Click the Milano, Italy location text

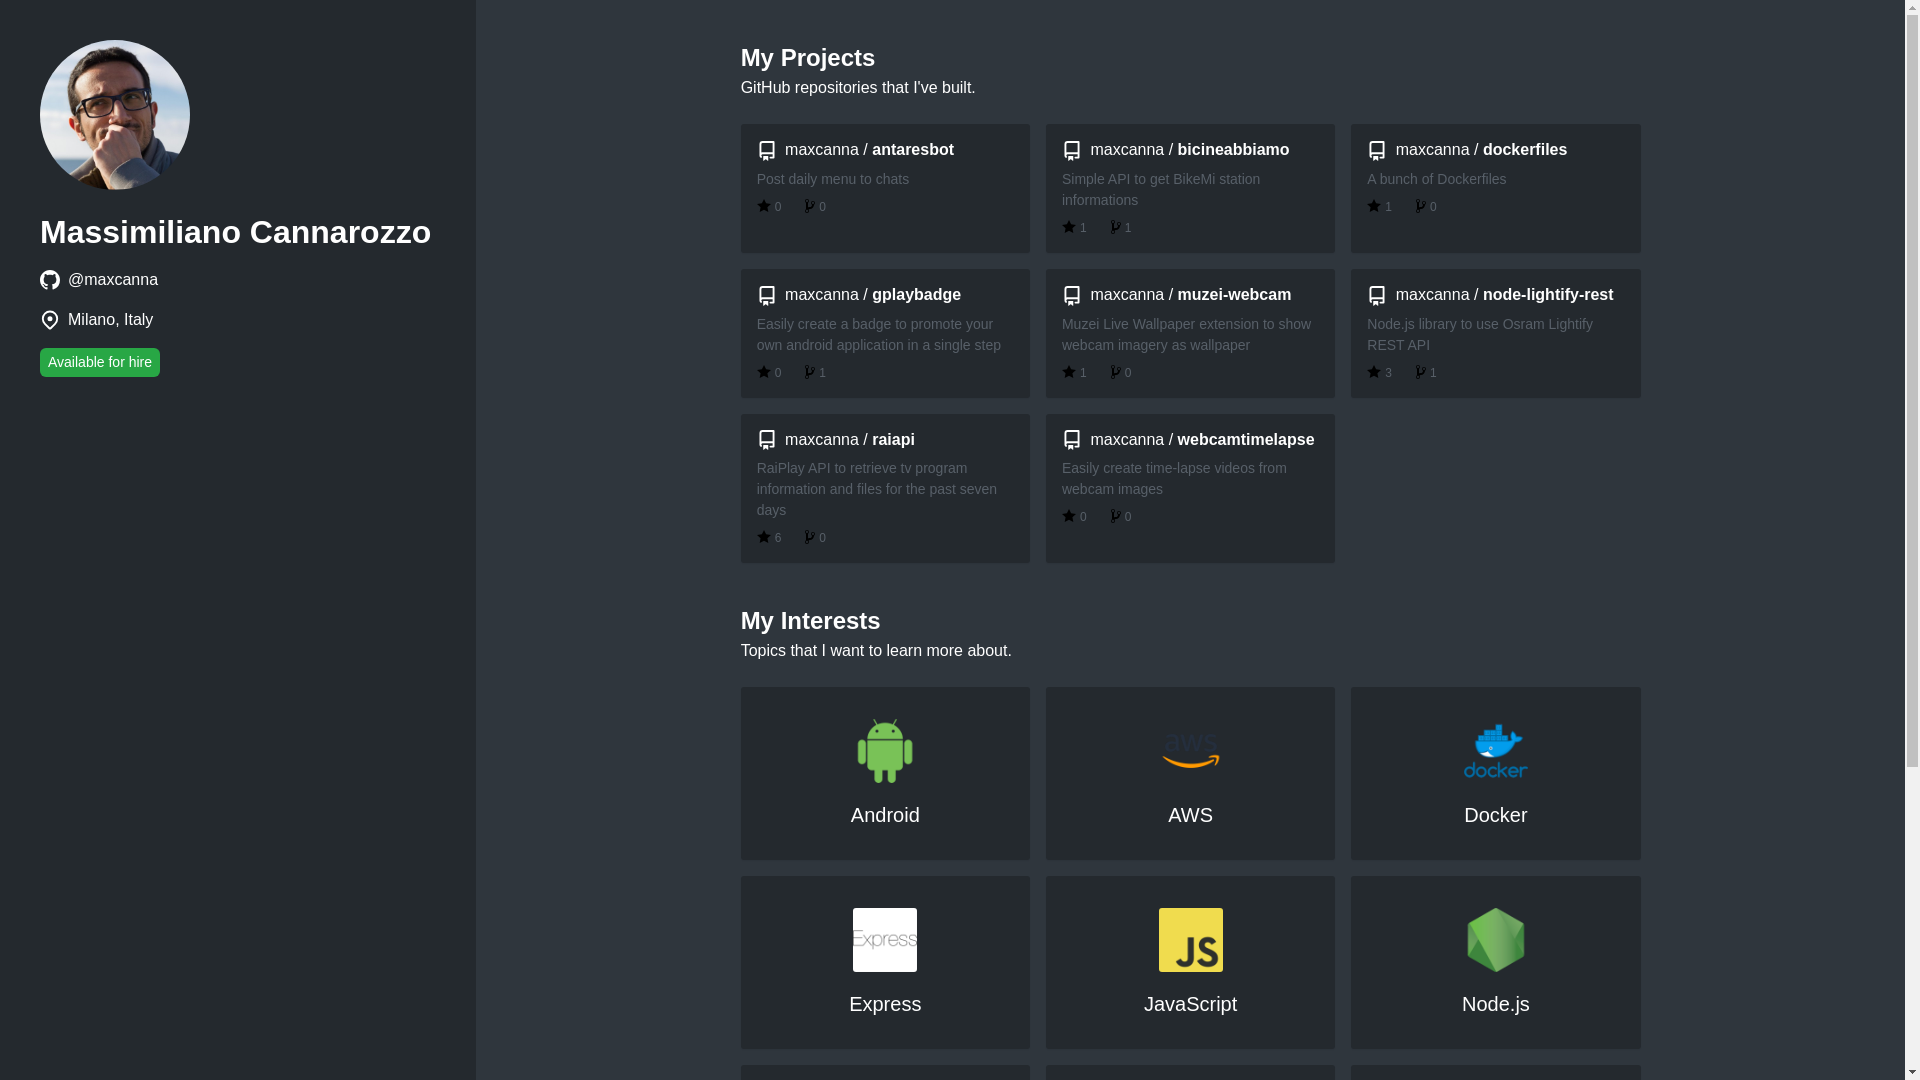tap(110, 320)
